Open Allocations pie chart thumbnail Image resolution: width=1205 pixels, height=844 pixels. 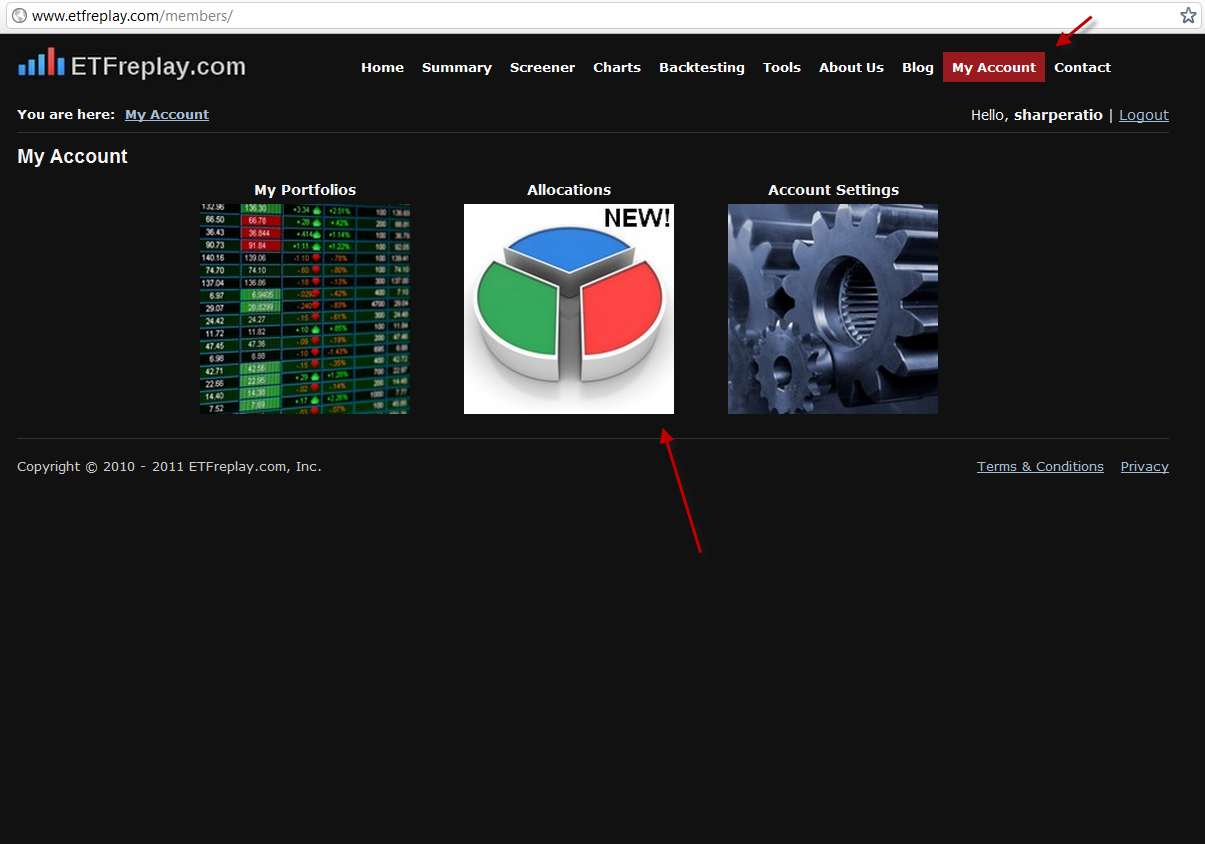coord(569,309)
